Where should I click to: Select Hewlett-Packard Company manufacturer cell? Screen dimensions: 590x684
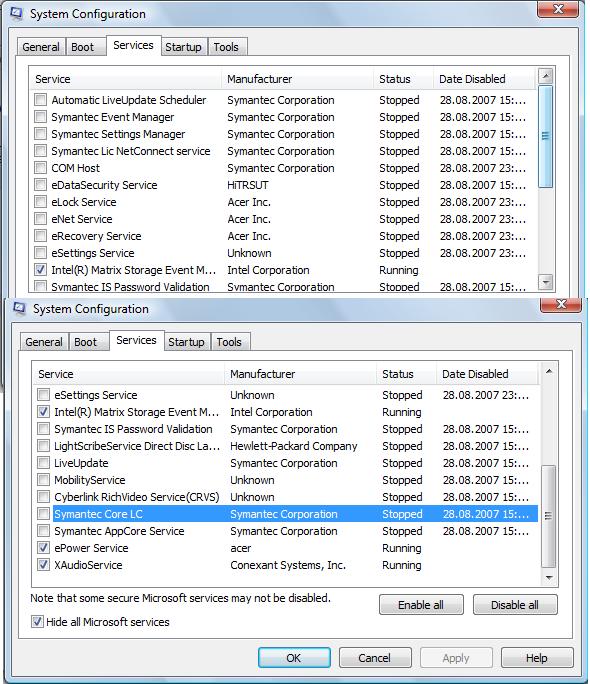tap(293, 445)
